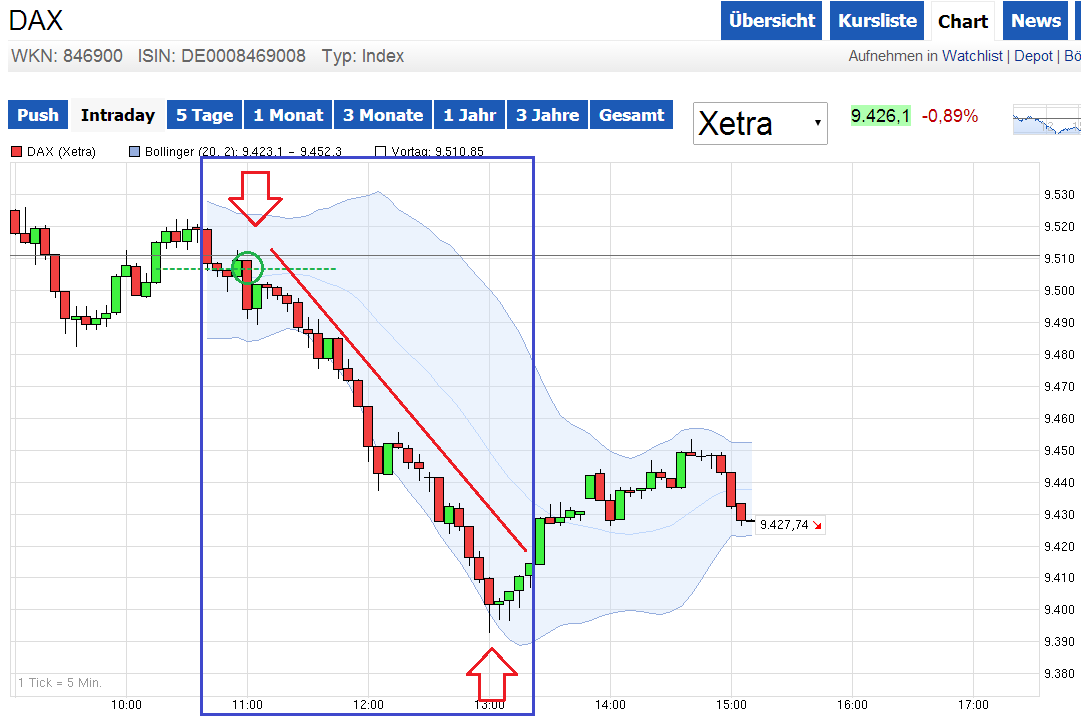Click the red upward annotation arrow near 13:00
The width and height of the screenshot is (1081, 719).
[491, 675]
